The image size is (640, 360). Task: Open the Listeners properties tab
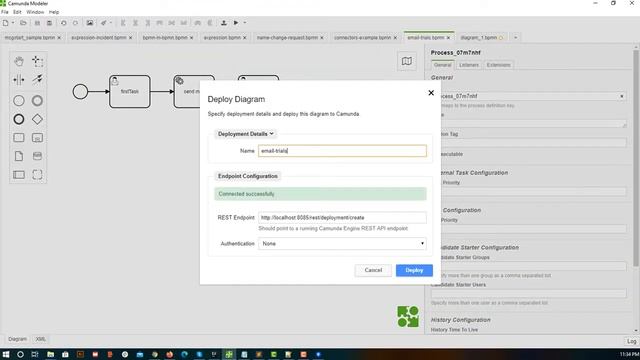469,65
